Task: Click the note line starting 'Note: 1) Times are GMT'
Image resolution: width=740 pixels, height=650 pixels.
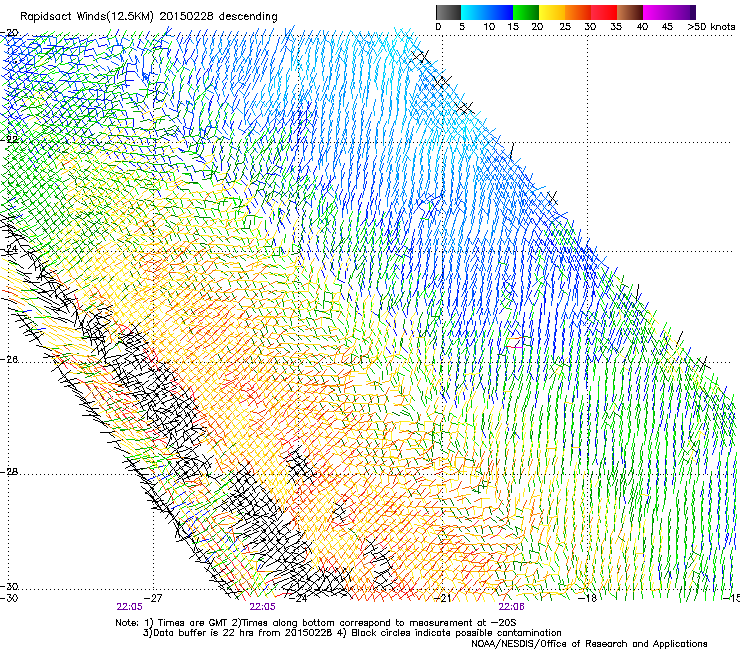Action: coord(316,623)
